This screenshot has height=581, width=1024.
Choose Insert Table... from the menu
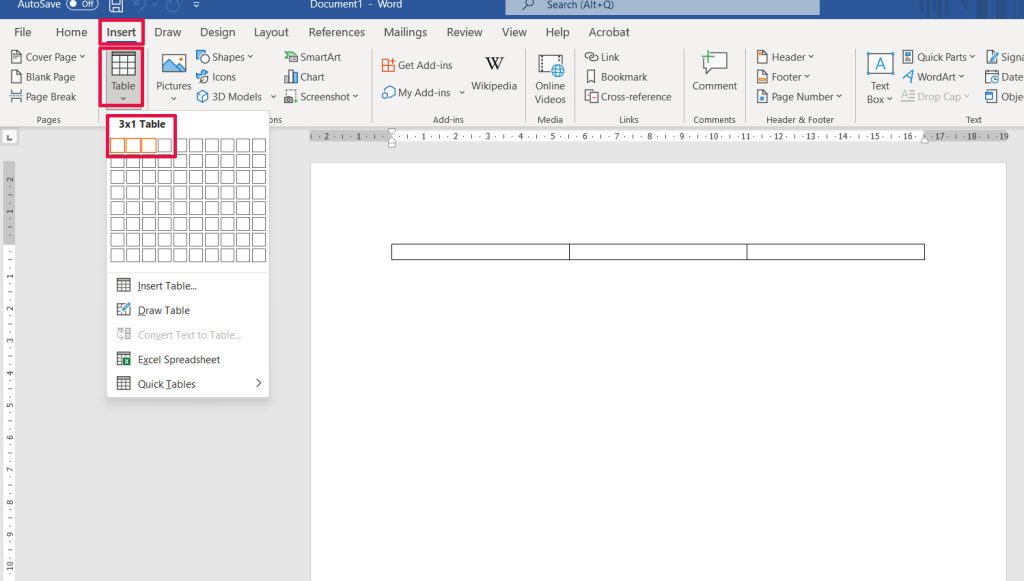pos(187,286)
